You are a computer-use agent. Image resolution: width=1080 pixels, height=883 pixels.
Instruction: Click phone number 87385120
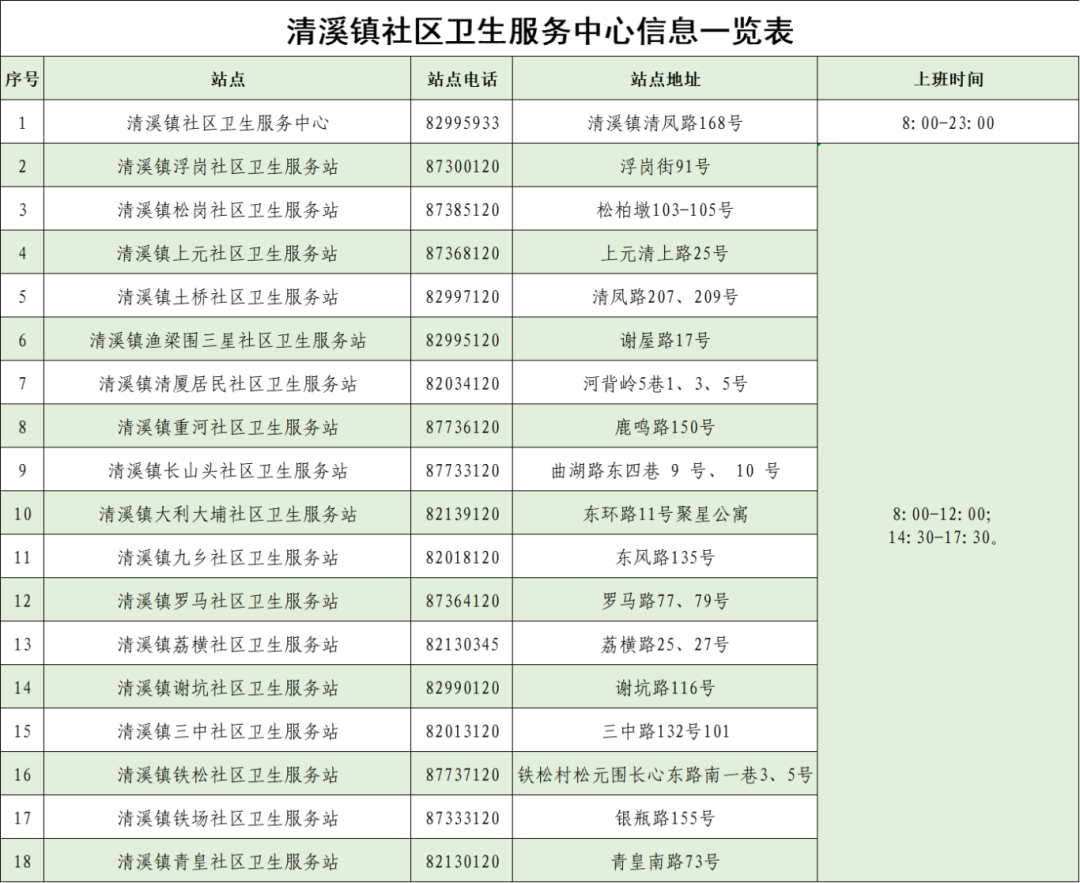coord(462,210)
